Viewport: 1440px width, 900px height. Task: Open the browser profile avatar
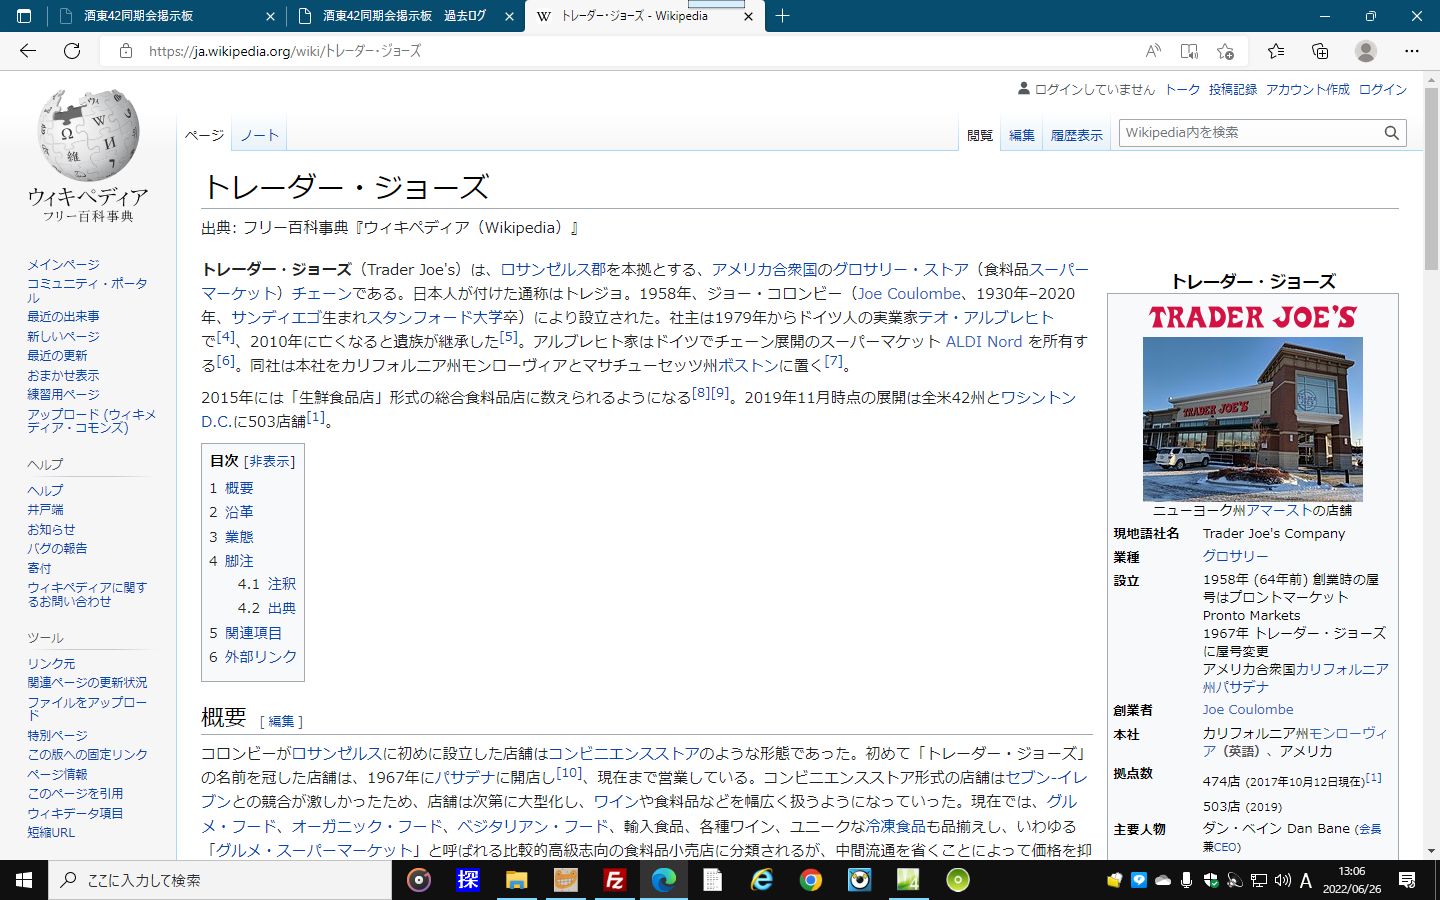pyautogui.click(x=1366, y=51)
